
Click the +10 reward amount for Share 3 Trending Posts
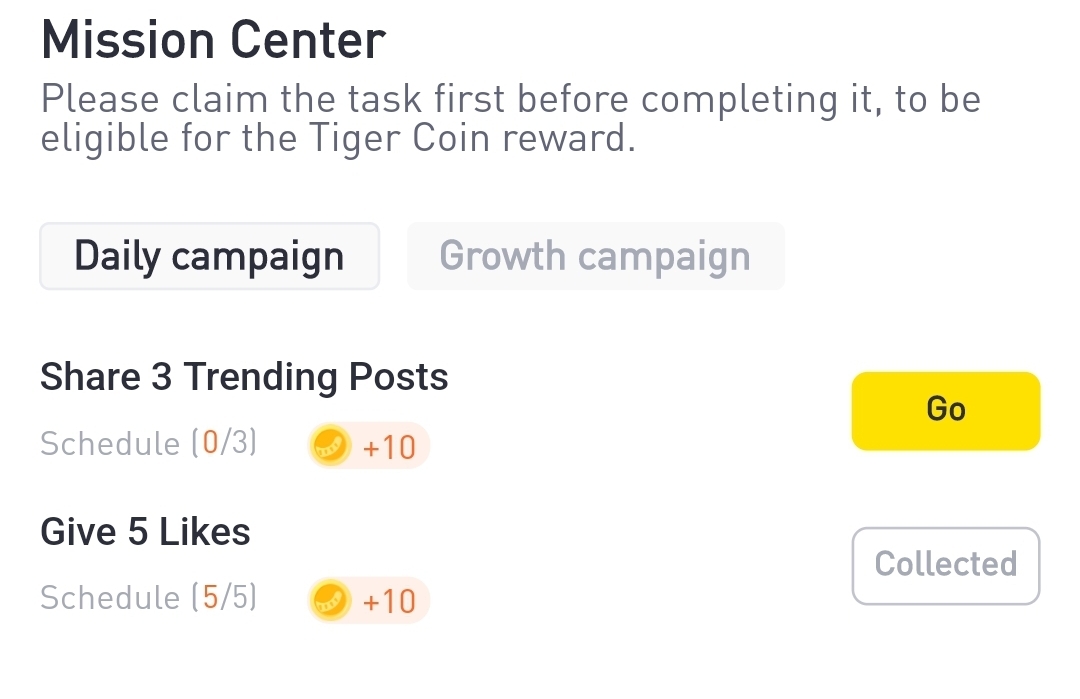point(389,447)
